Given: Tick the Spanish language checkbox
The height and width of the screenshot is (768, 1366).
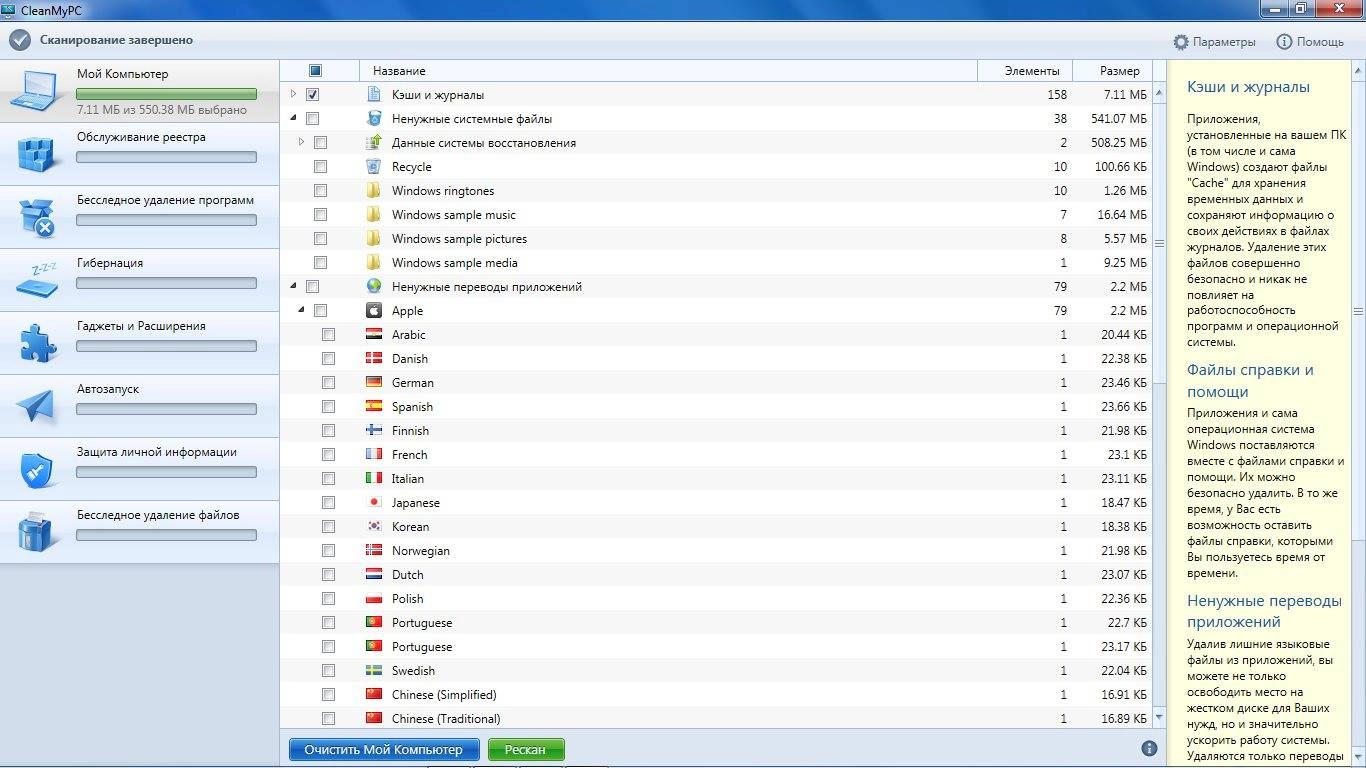Looking at the screenshot, I should tap(328, 407).
